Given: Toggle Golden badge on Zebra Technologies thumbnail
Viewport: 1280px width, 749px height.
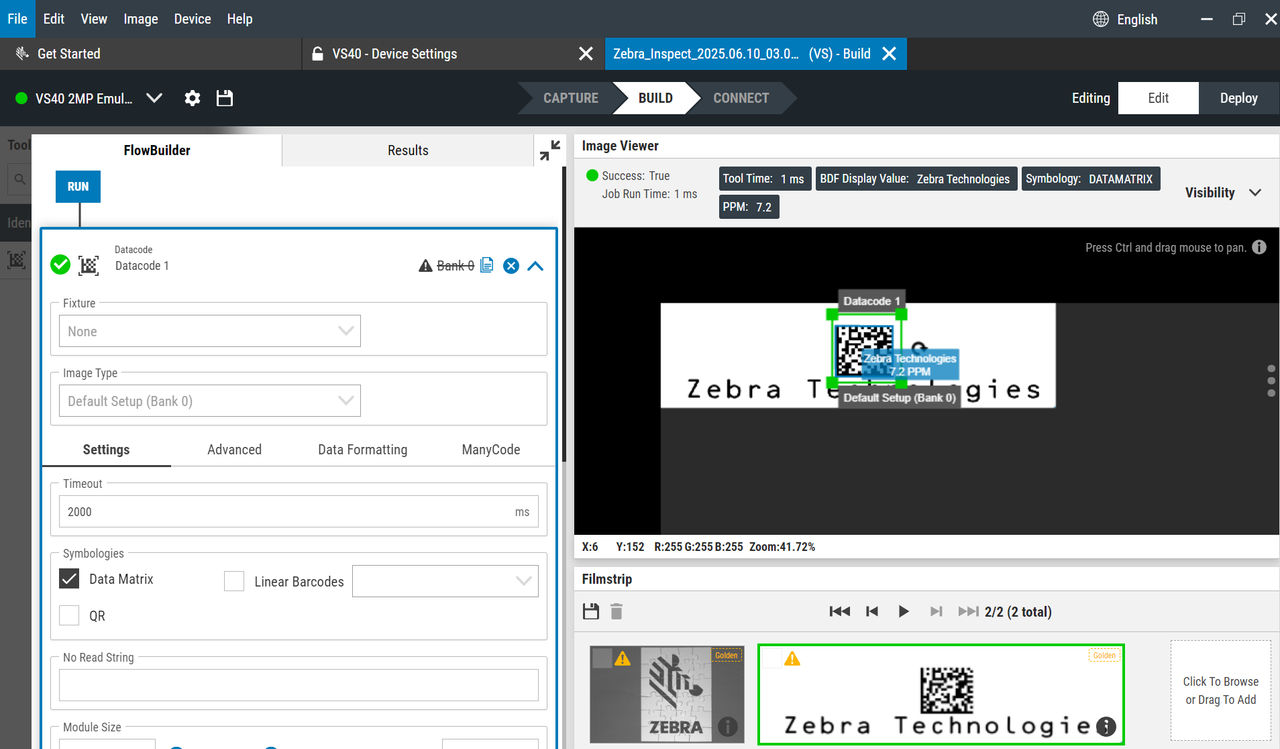Looking at the screenshot, I should point(1103,656).
